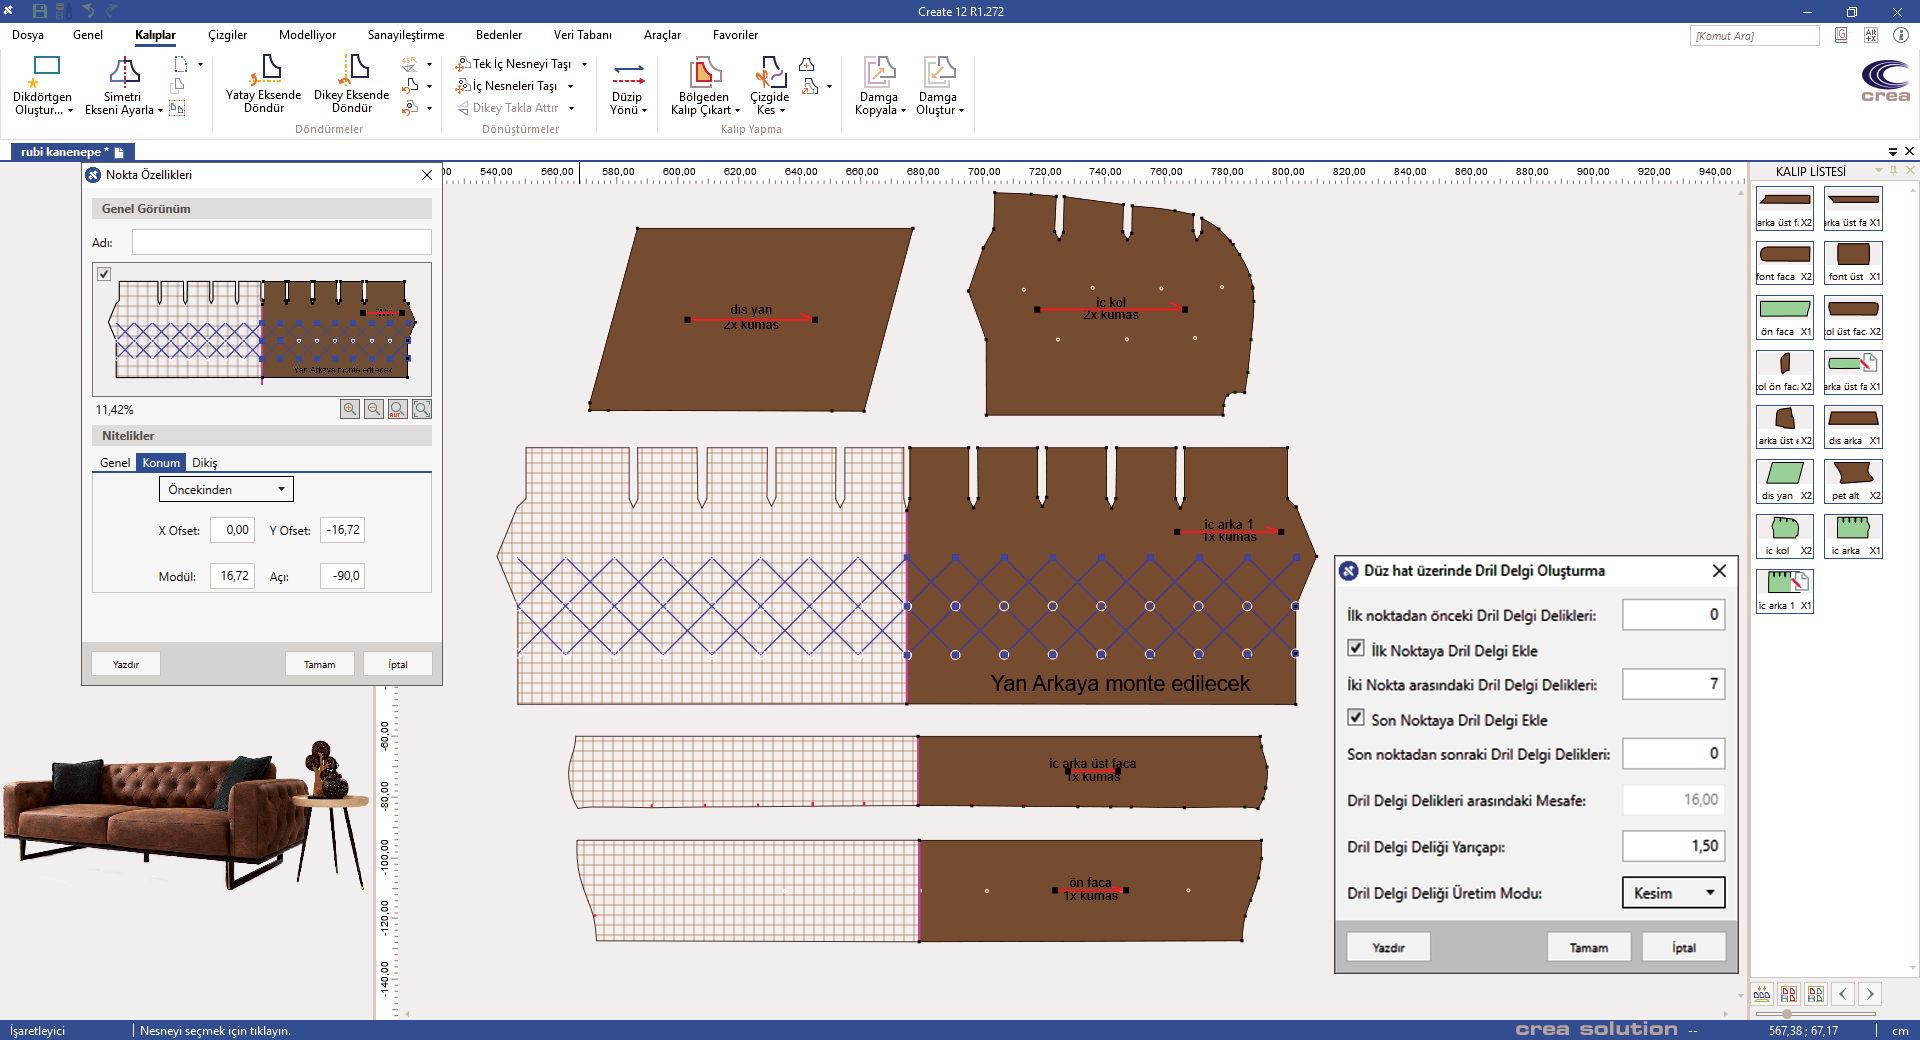The image size is (1920, 1040).
Task: Click the thumbnail size slider under Kalıp Listesi
Action: pyautogui.click(x=1787, y=1014)
